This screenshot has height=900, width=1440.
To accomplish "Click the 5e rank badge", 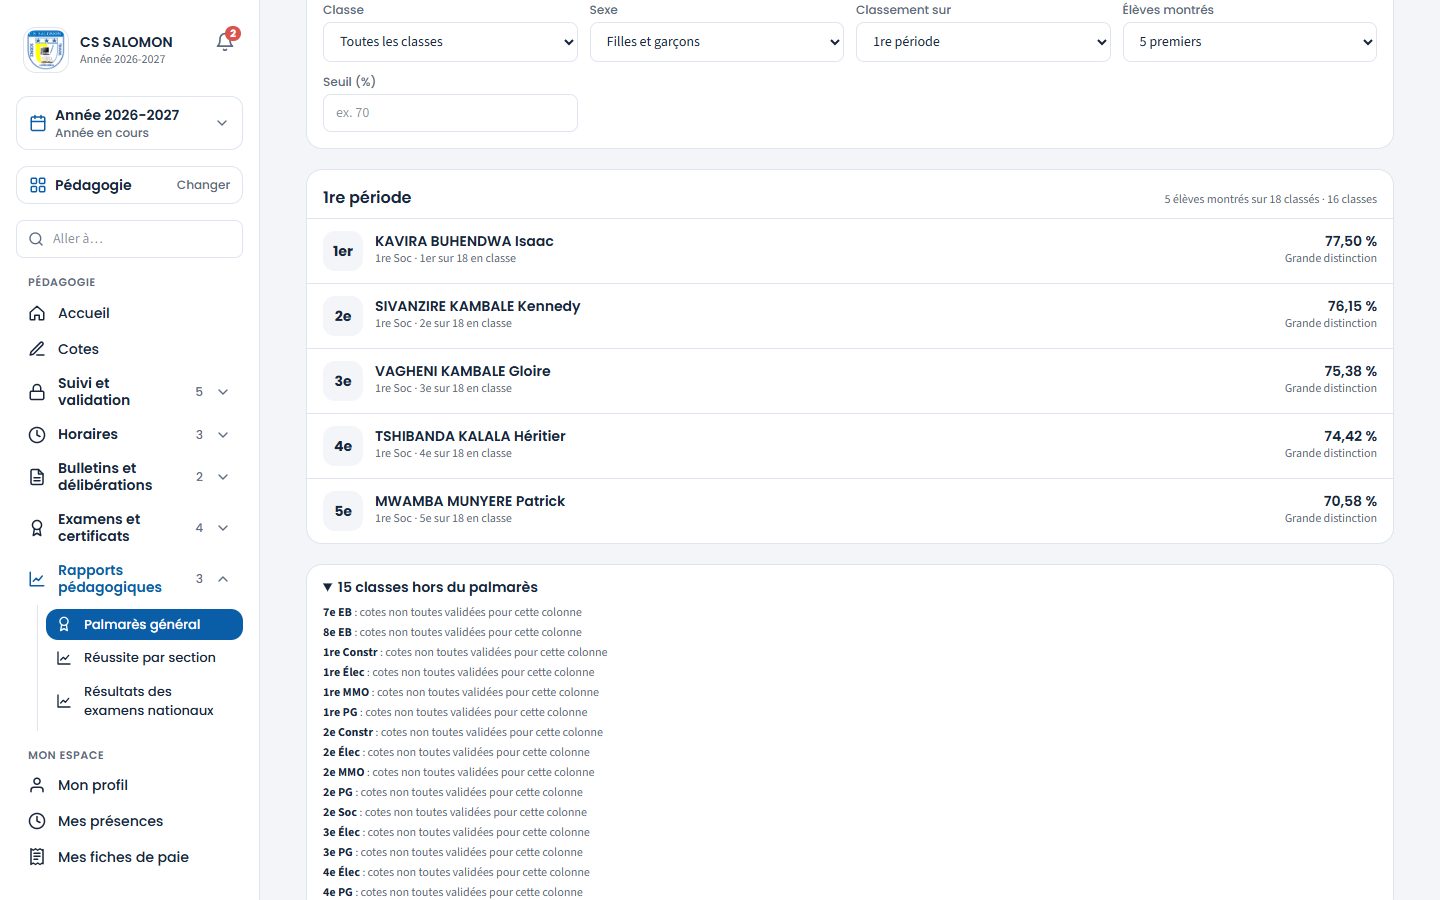I will tap(343, 511).
